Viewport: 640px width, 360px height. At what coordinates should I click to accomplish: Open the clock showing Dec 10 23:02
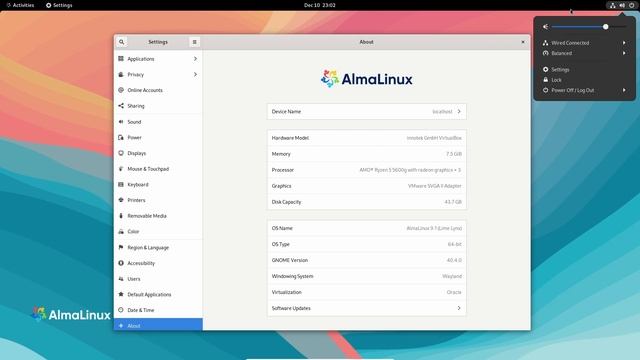point(320,5)
